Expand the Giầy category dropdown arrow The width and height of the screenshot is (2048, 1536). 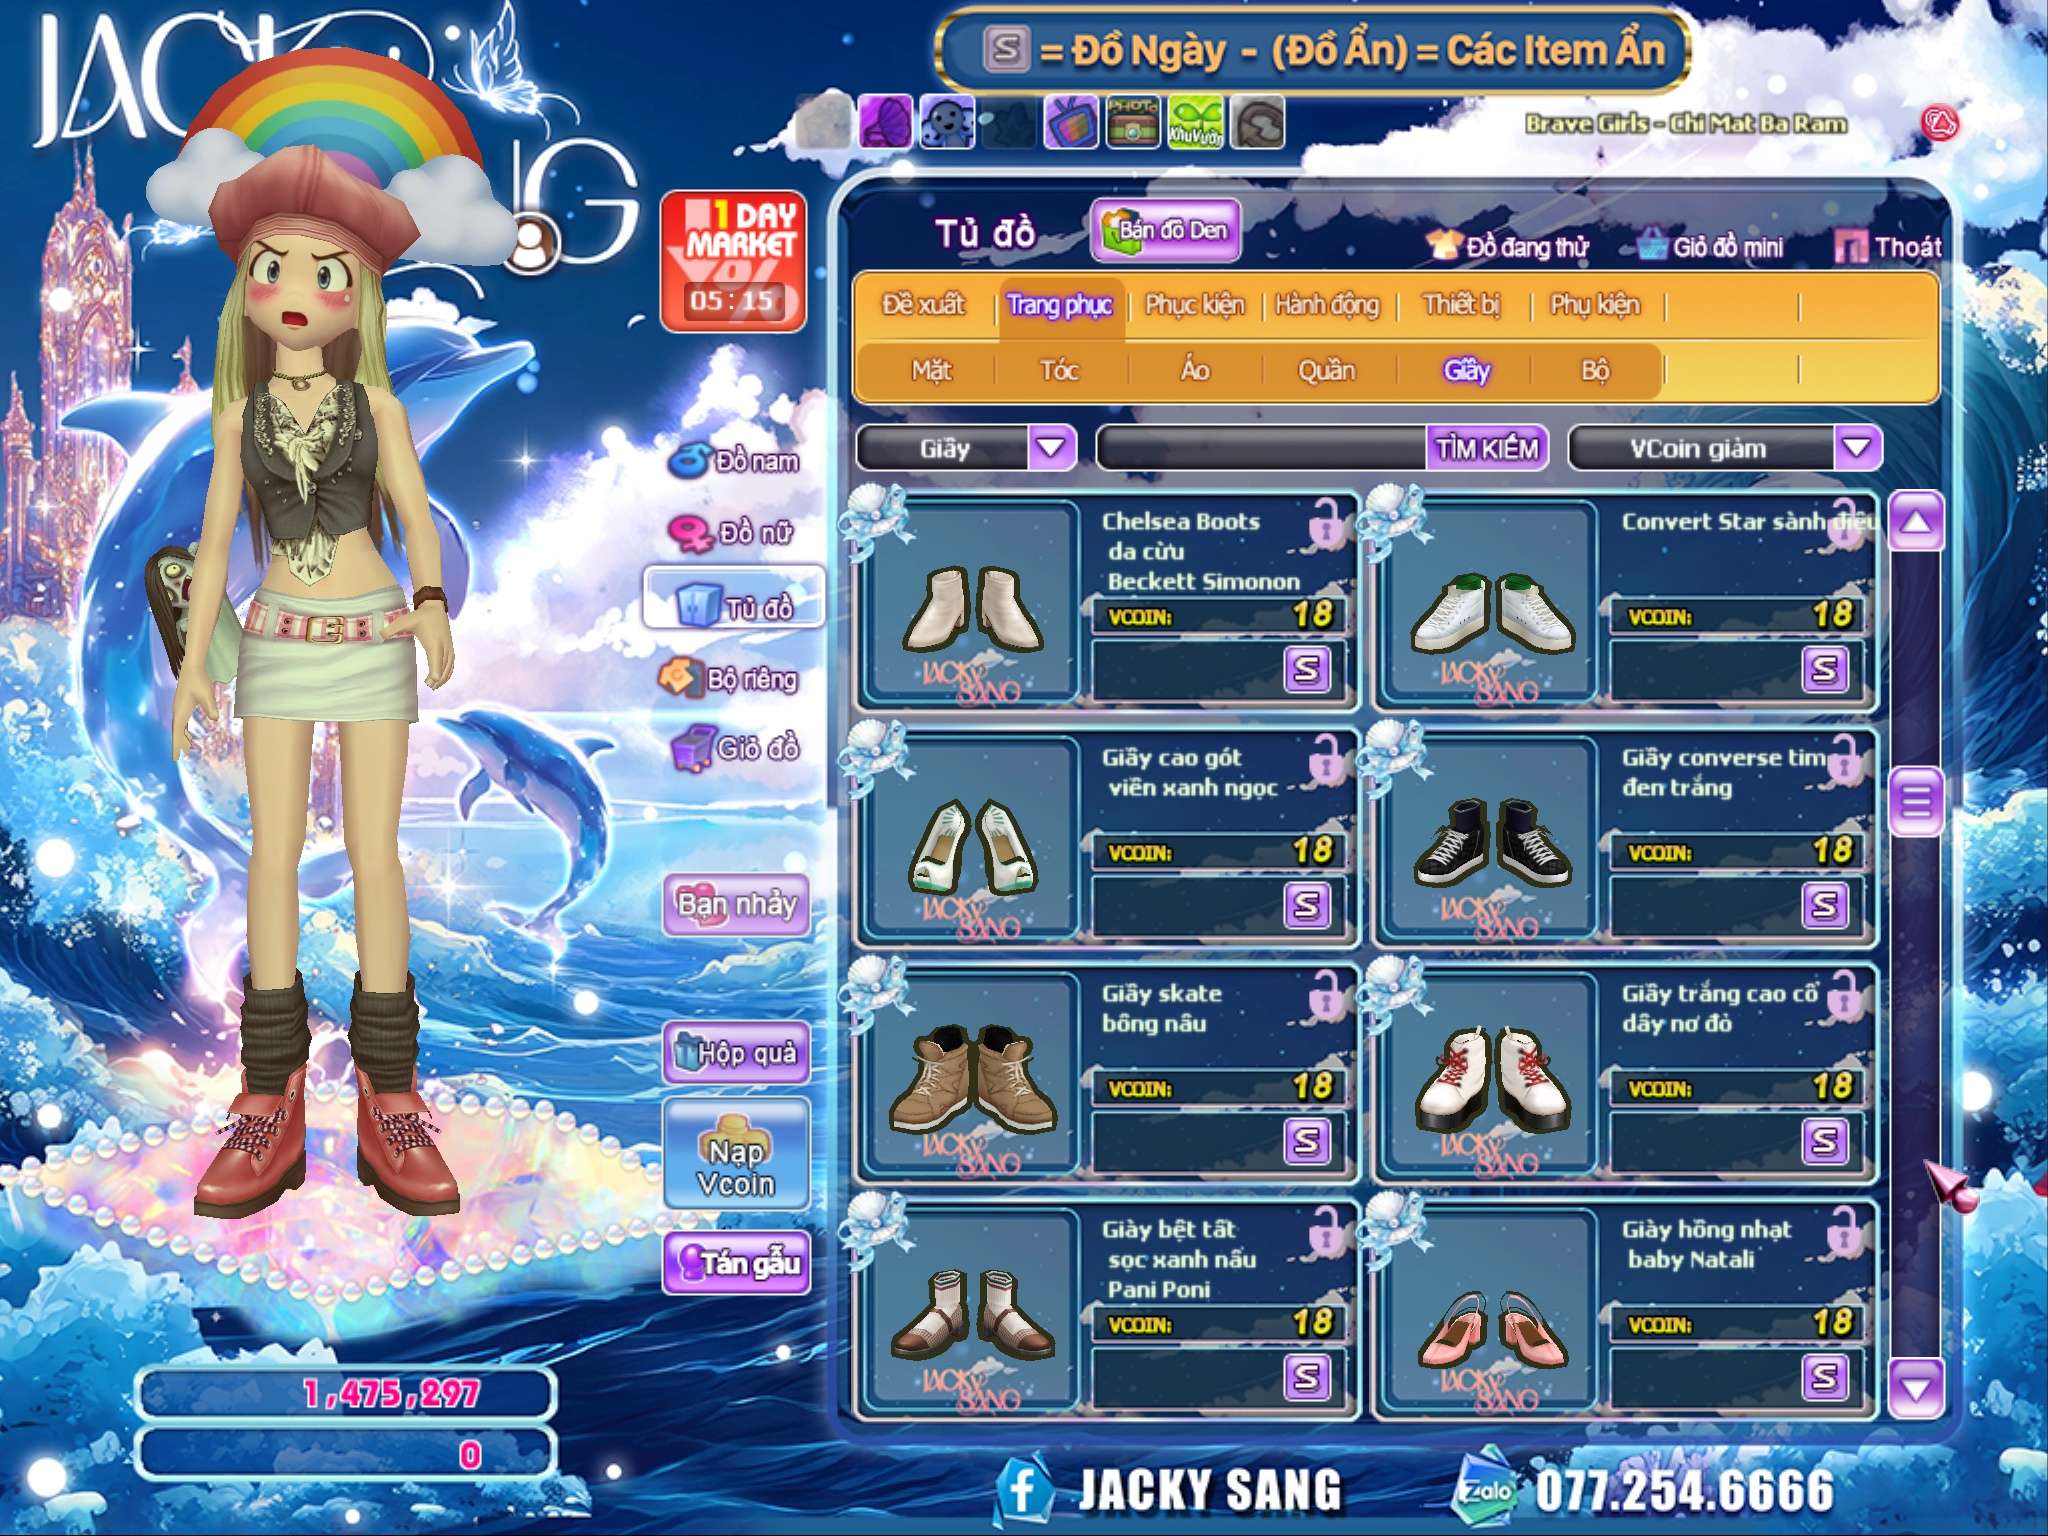point(1051,448)
